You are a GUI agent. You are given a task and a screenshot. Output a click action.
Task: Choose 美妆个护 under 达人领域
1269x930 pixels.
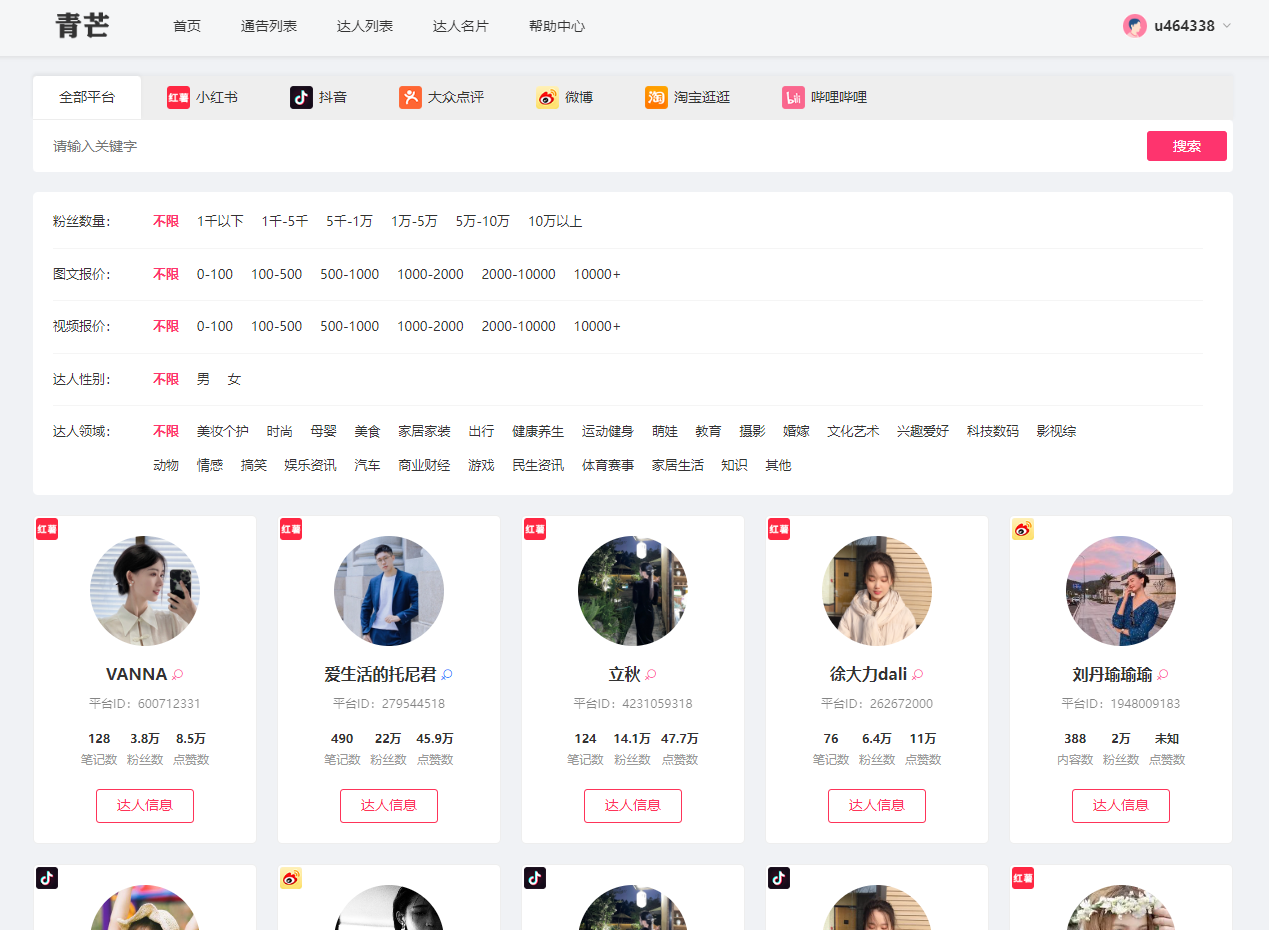222,431
